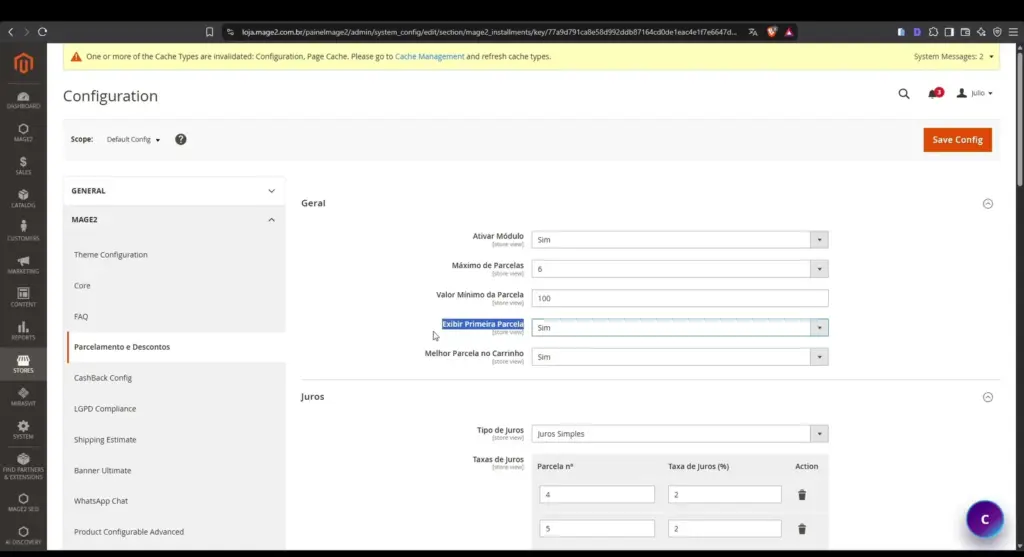This screenshot has width=1024, height=557.
Task: Open the browser hamburger menu
Action: click(1013, 31)
